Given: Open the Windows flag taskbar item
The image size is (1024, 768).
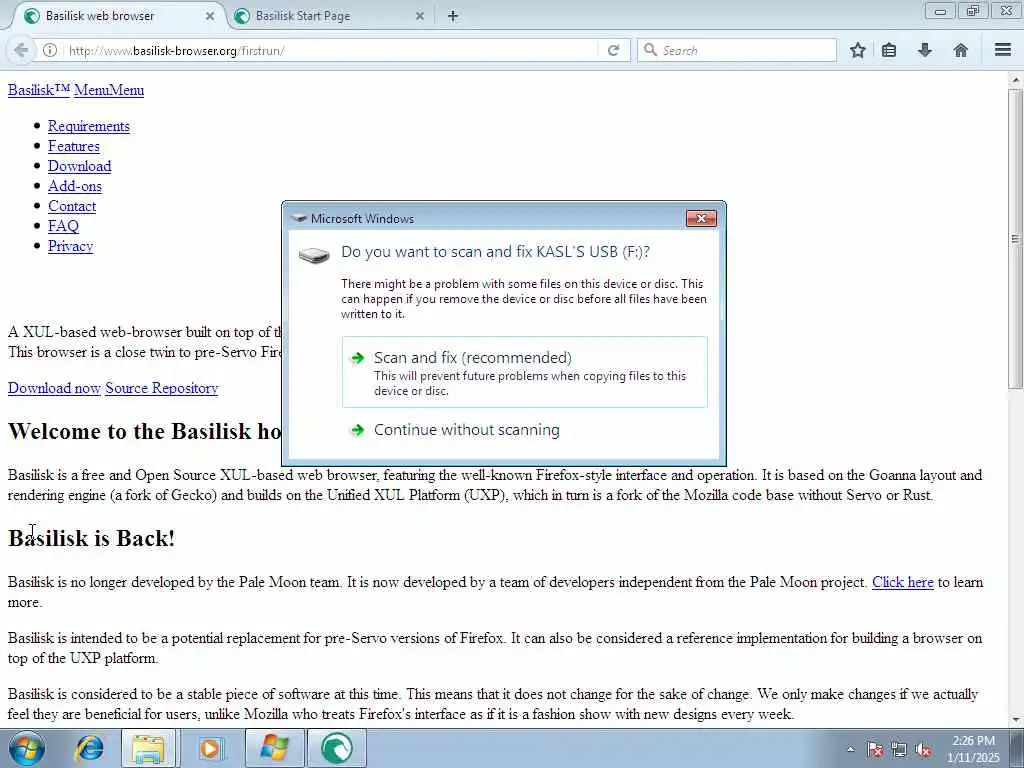Looking at the screenshot, I should (274, 748).
